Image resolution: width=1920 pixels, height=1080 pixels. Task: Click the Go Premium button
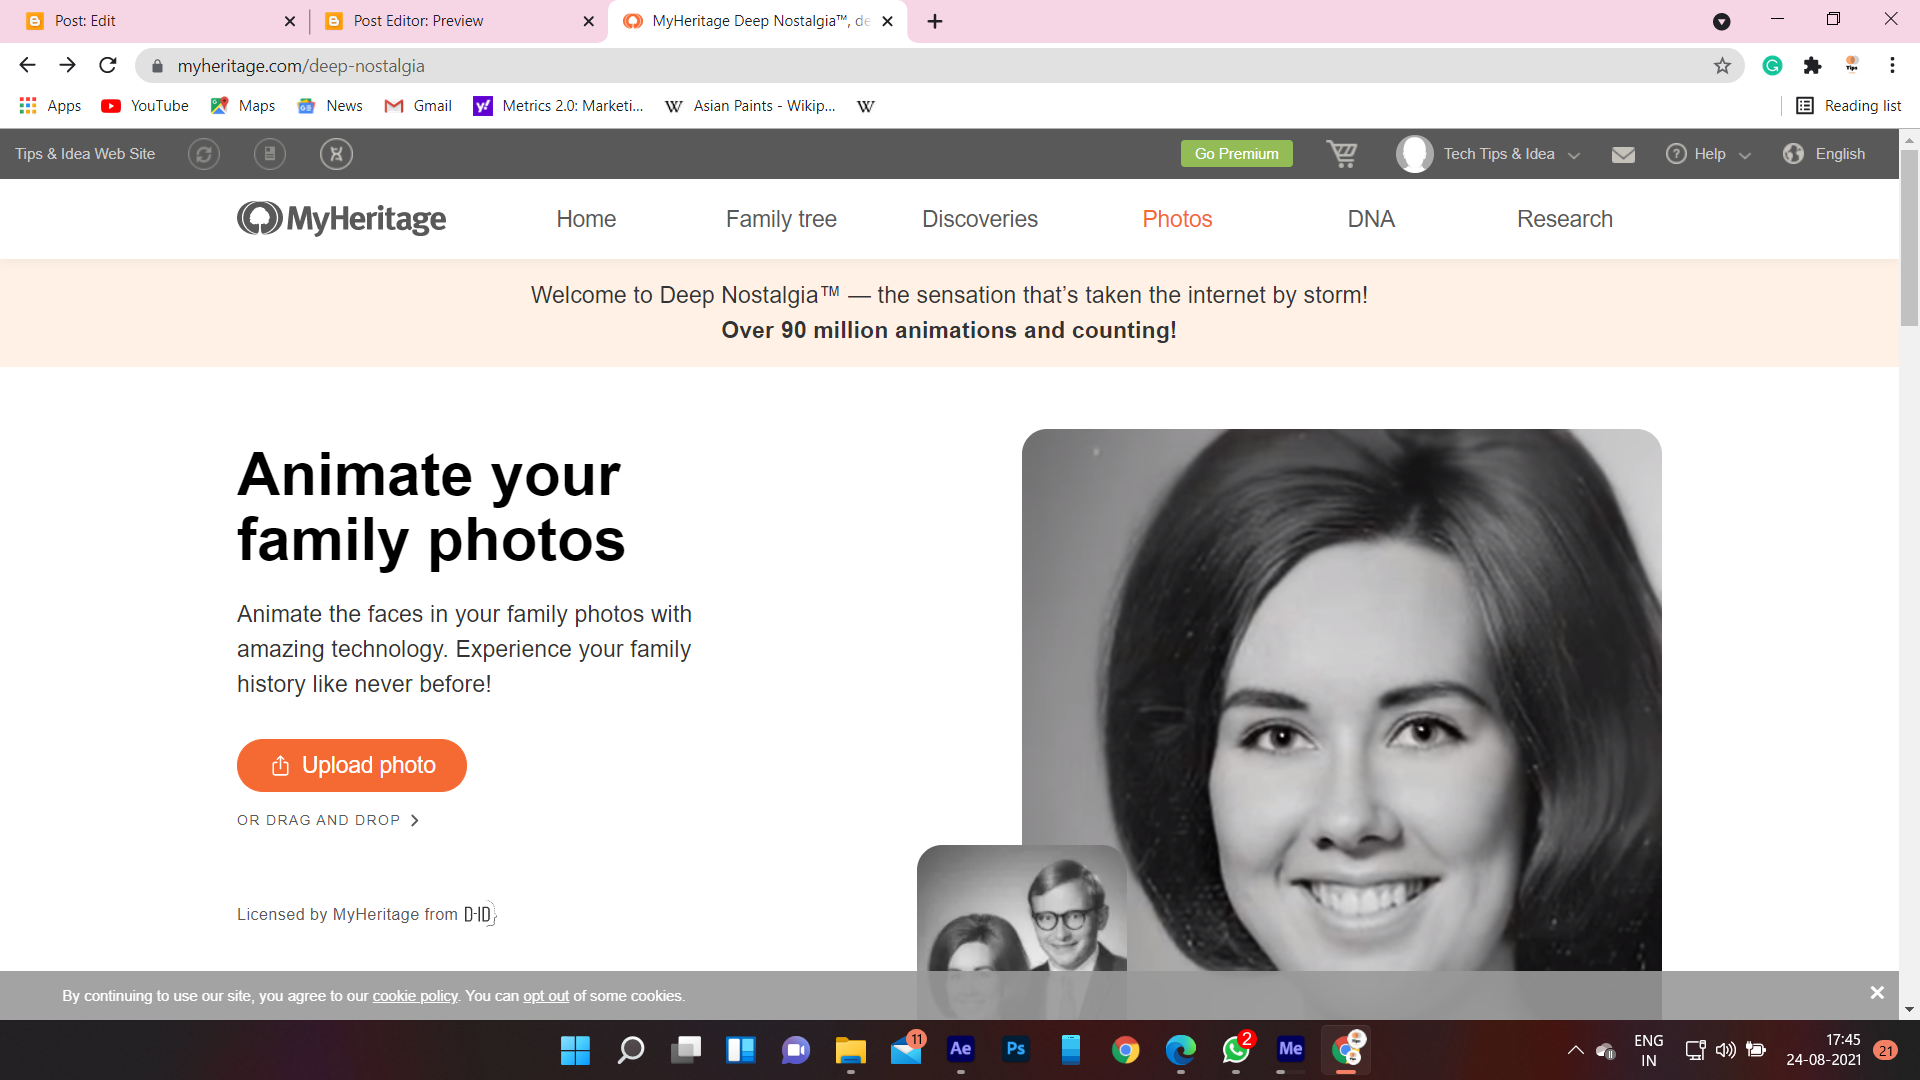(x=1236, y=154)
